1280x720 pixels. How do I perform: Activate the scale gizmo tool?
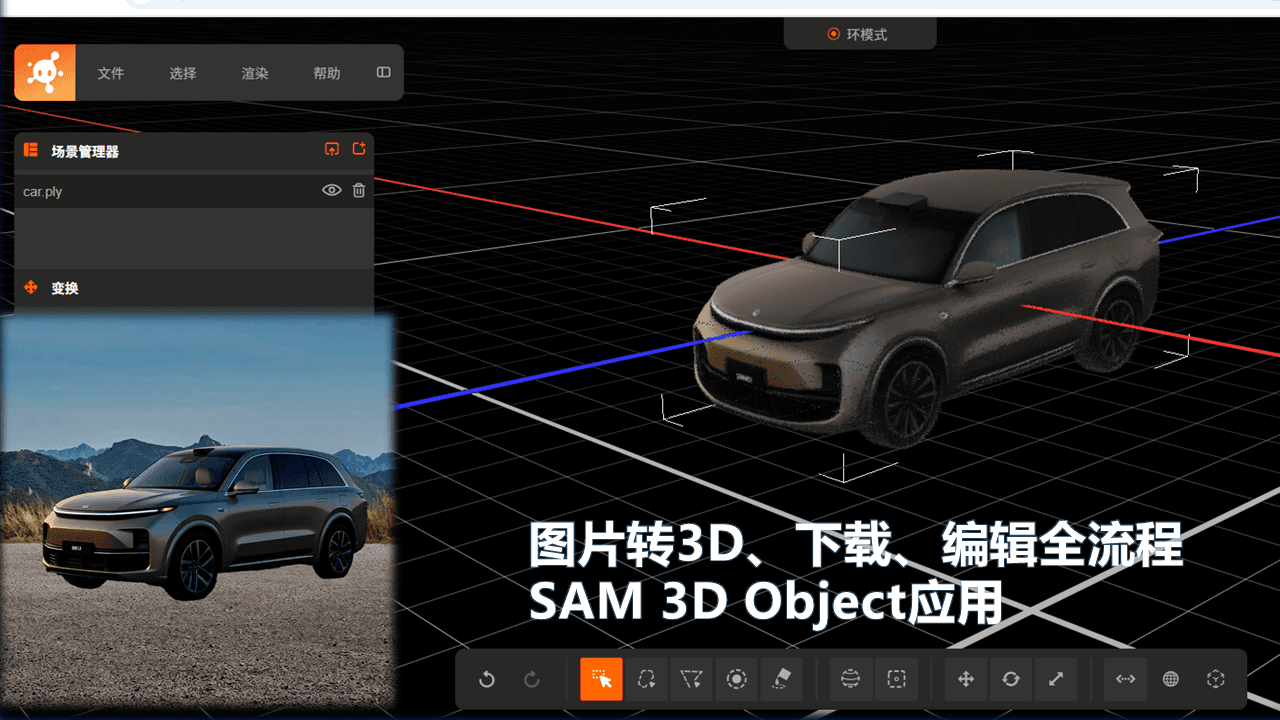1056,679
